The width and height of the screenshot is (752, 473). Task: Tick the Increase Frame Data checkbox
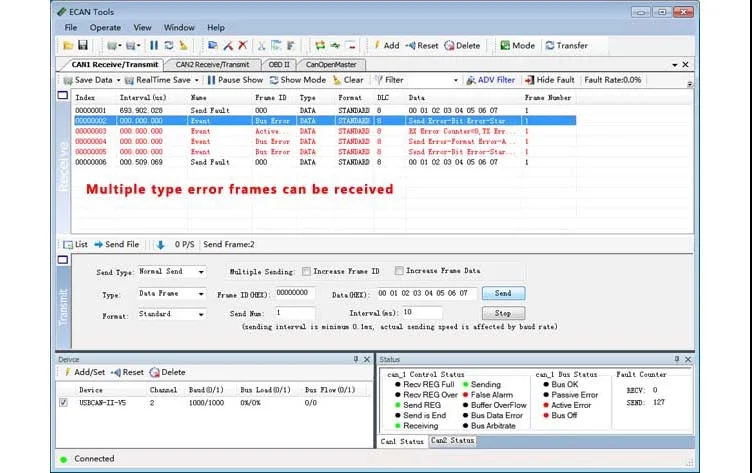click(399, 271)
